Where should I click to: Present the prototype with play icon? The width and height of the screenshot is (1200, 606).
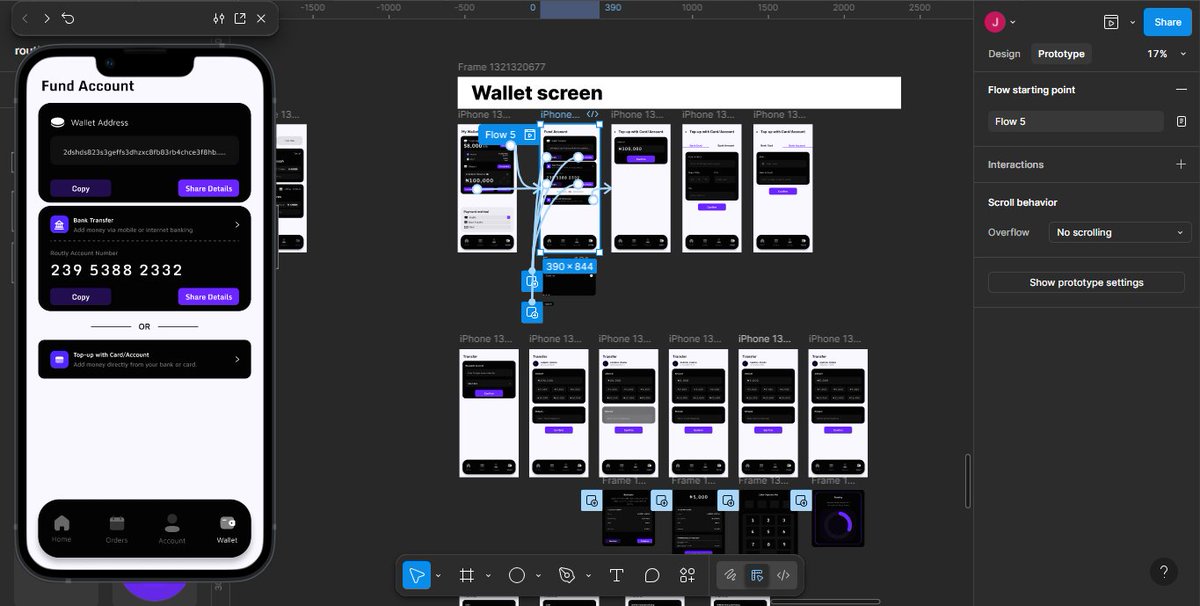pos(1111,22)
